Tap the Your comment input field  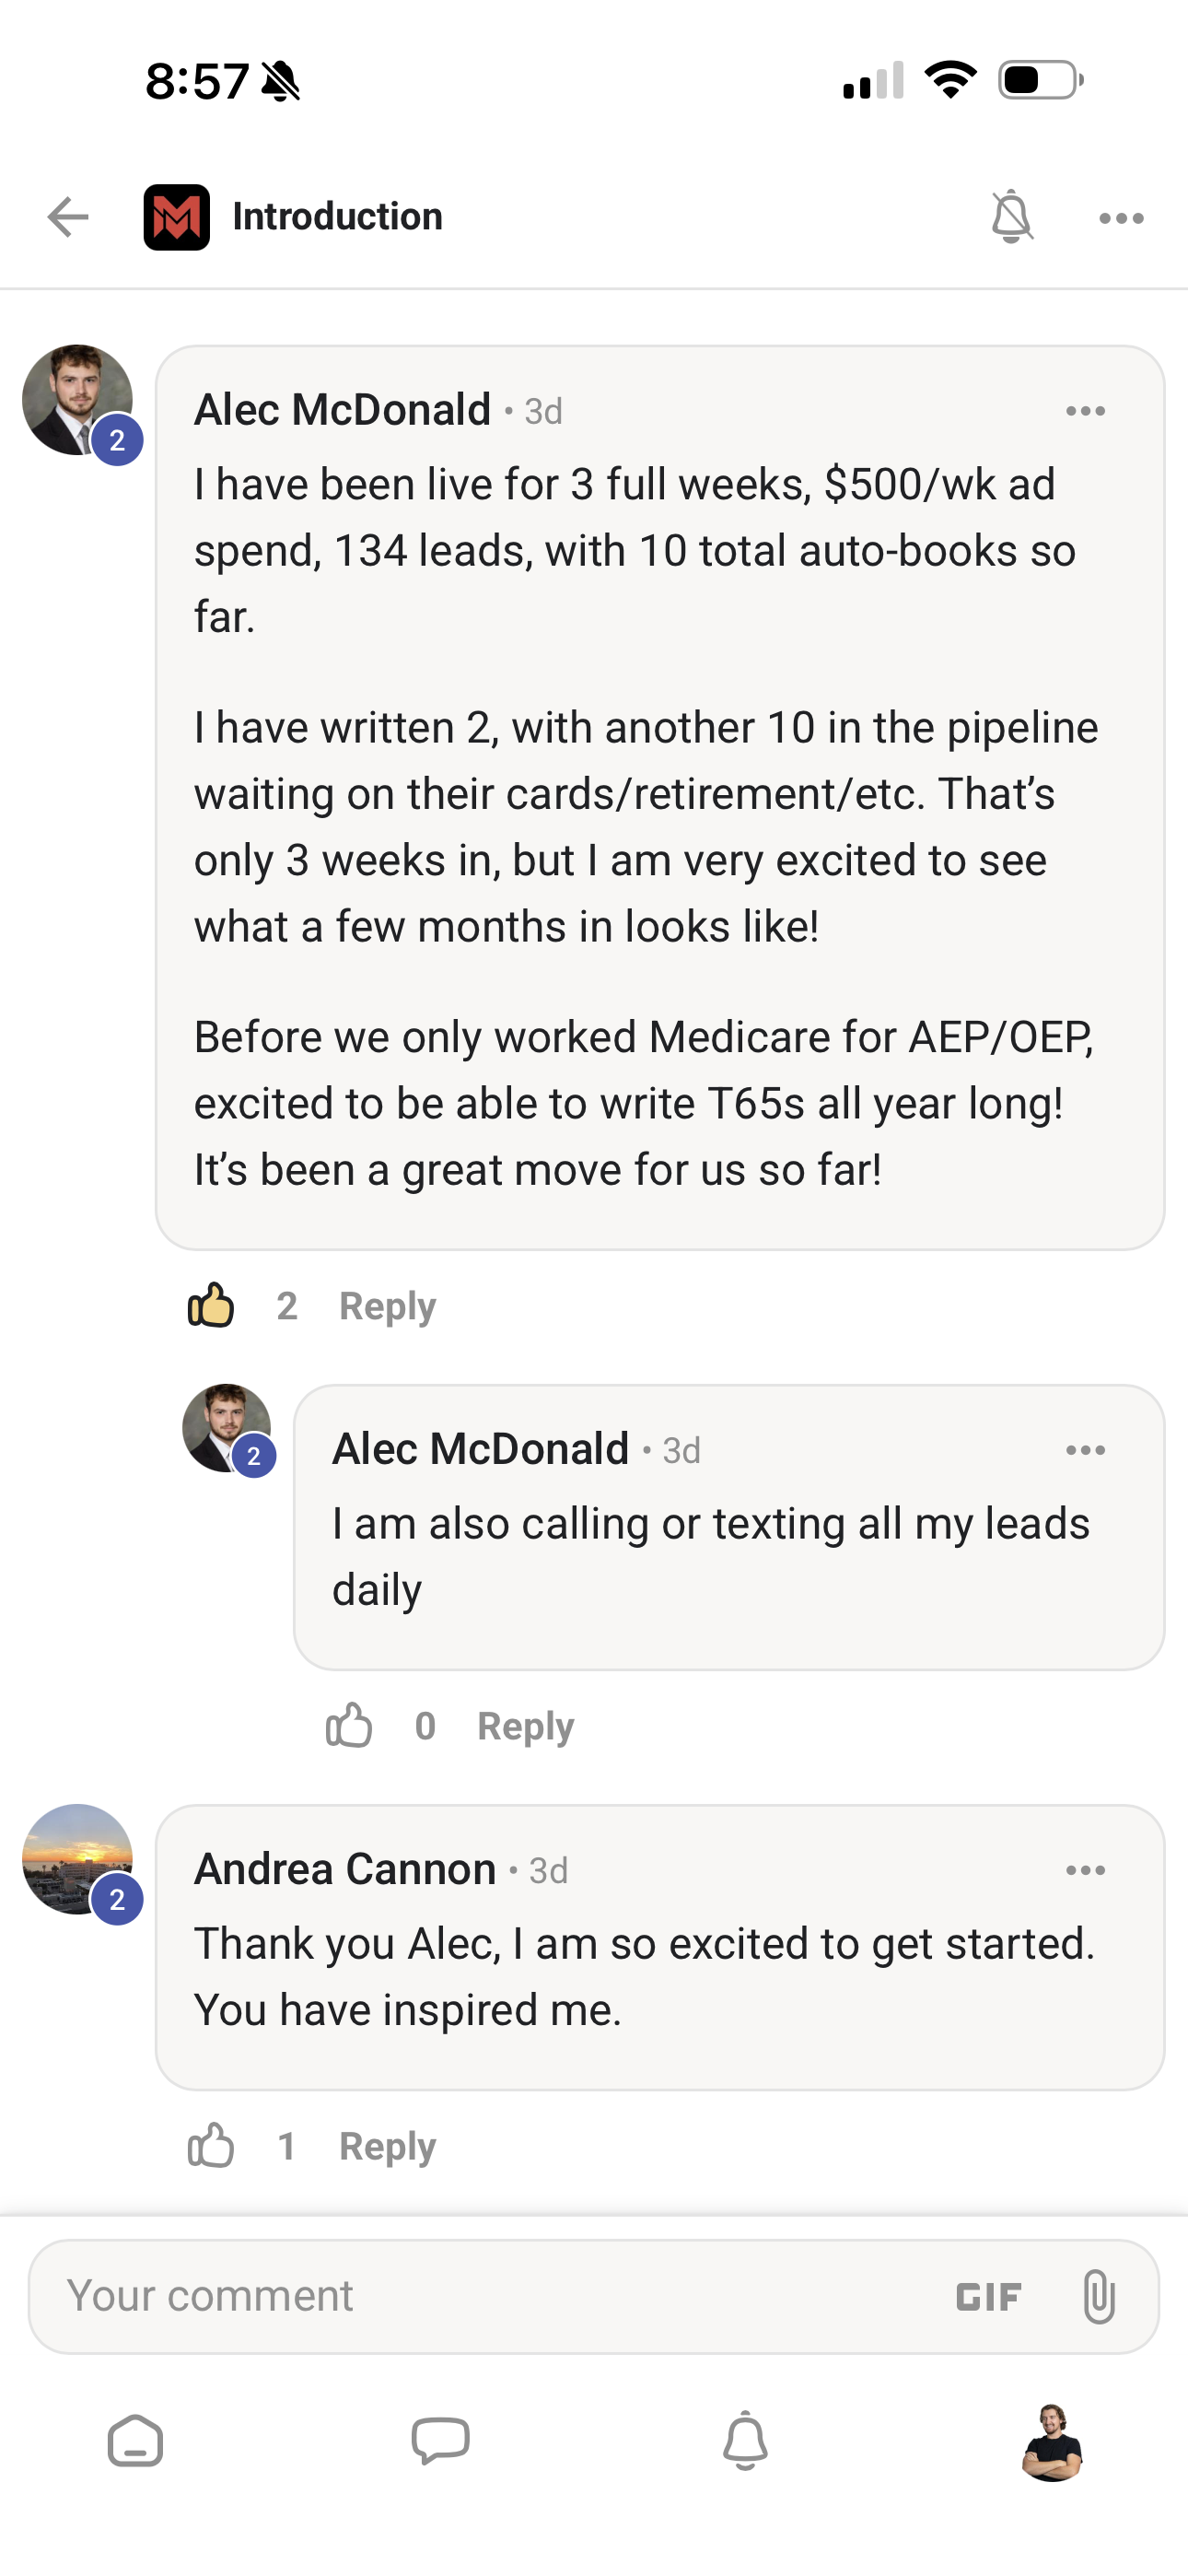click(400, 2295)
